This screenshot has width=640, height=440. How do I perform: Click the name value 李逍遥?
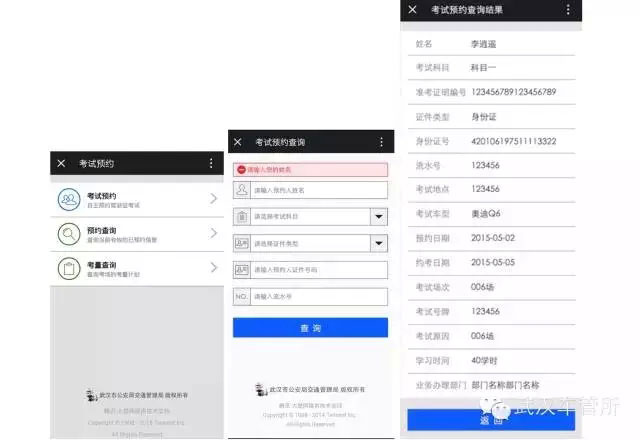click(x=484, y=44)
